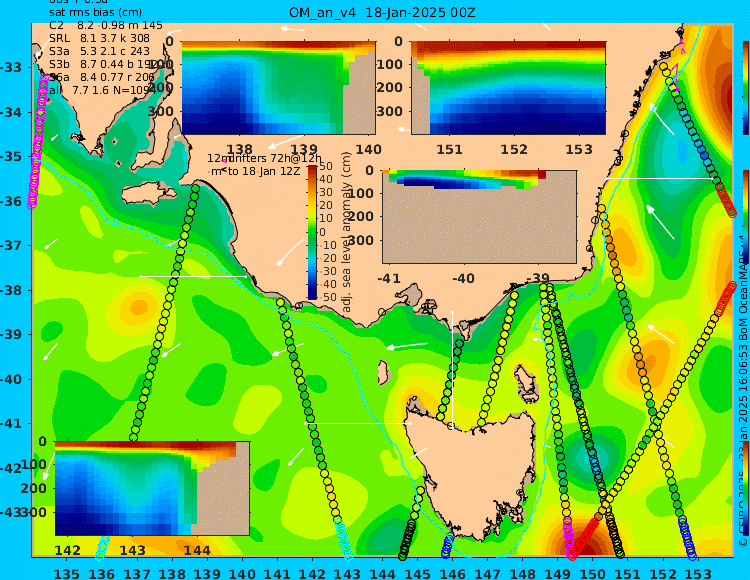Click the 145 label on the main longitude axis
750x580 pixels.
pyautogui.click(x=417, y=573)
